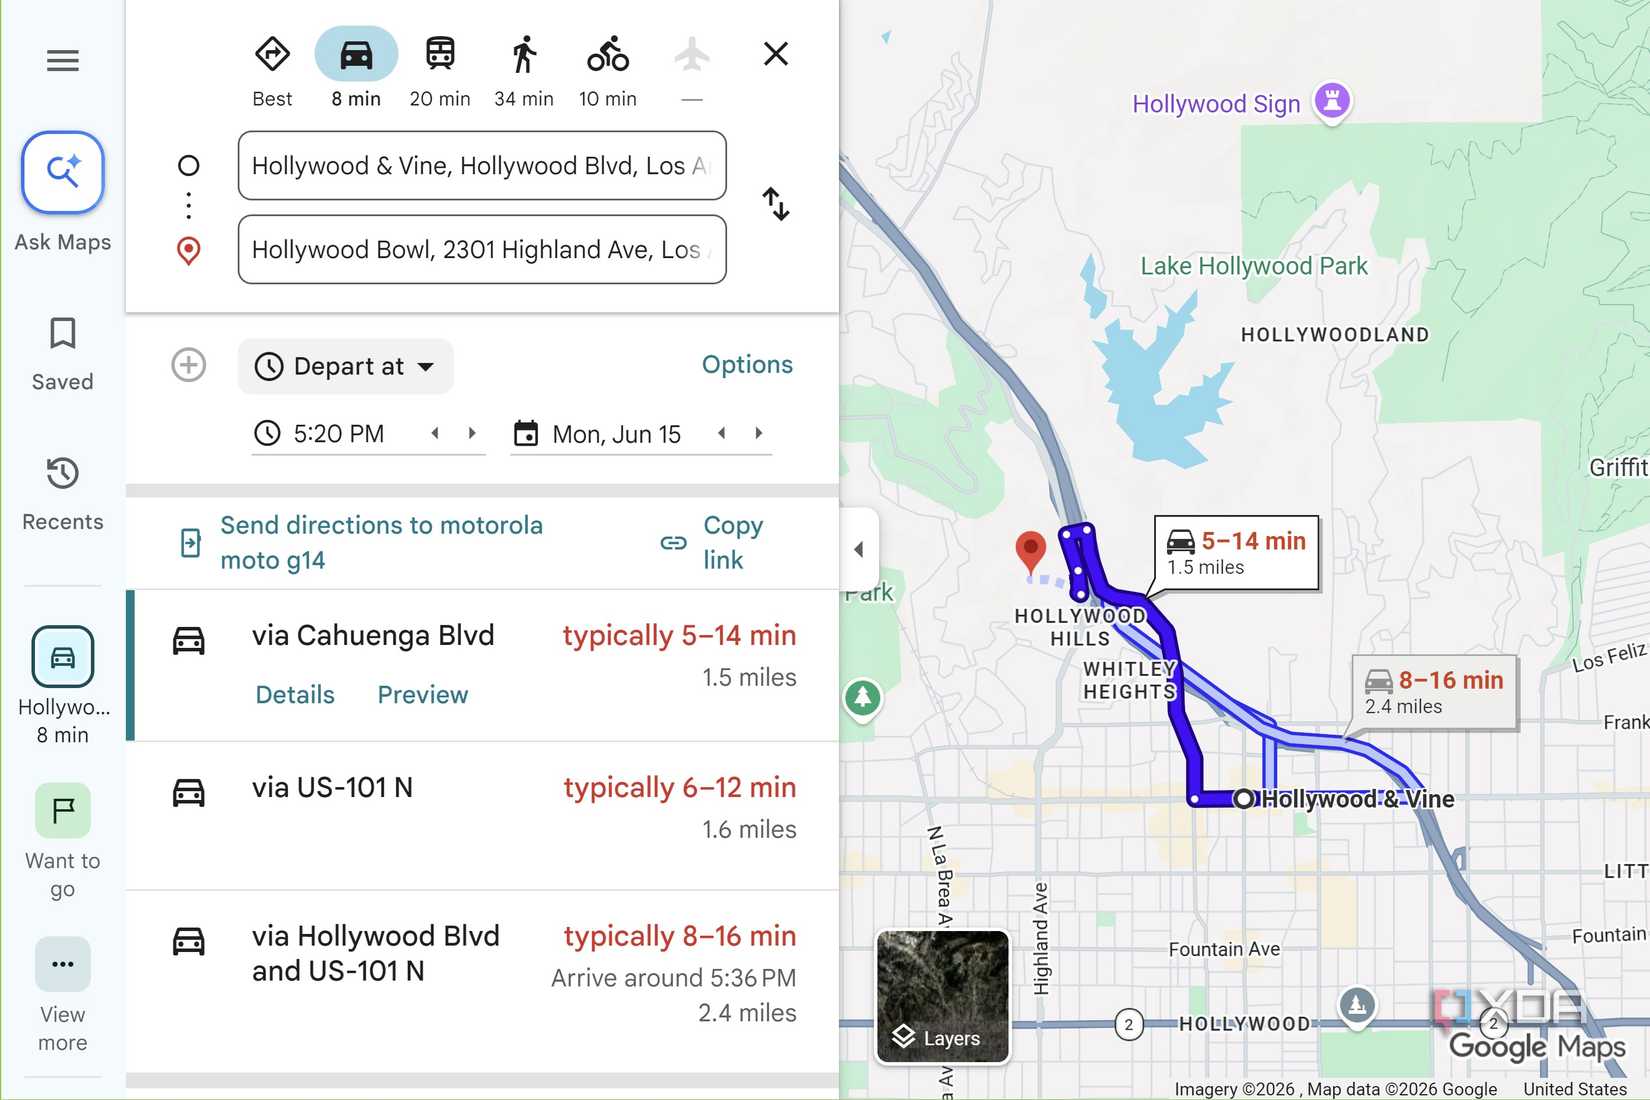Edit starting point Hollywood & Vine field
Viewport: 1650px width, 1100px height.
click(x=482, y=166)
